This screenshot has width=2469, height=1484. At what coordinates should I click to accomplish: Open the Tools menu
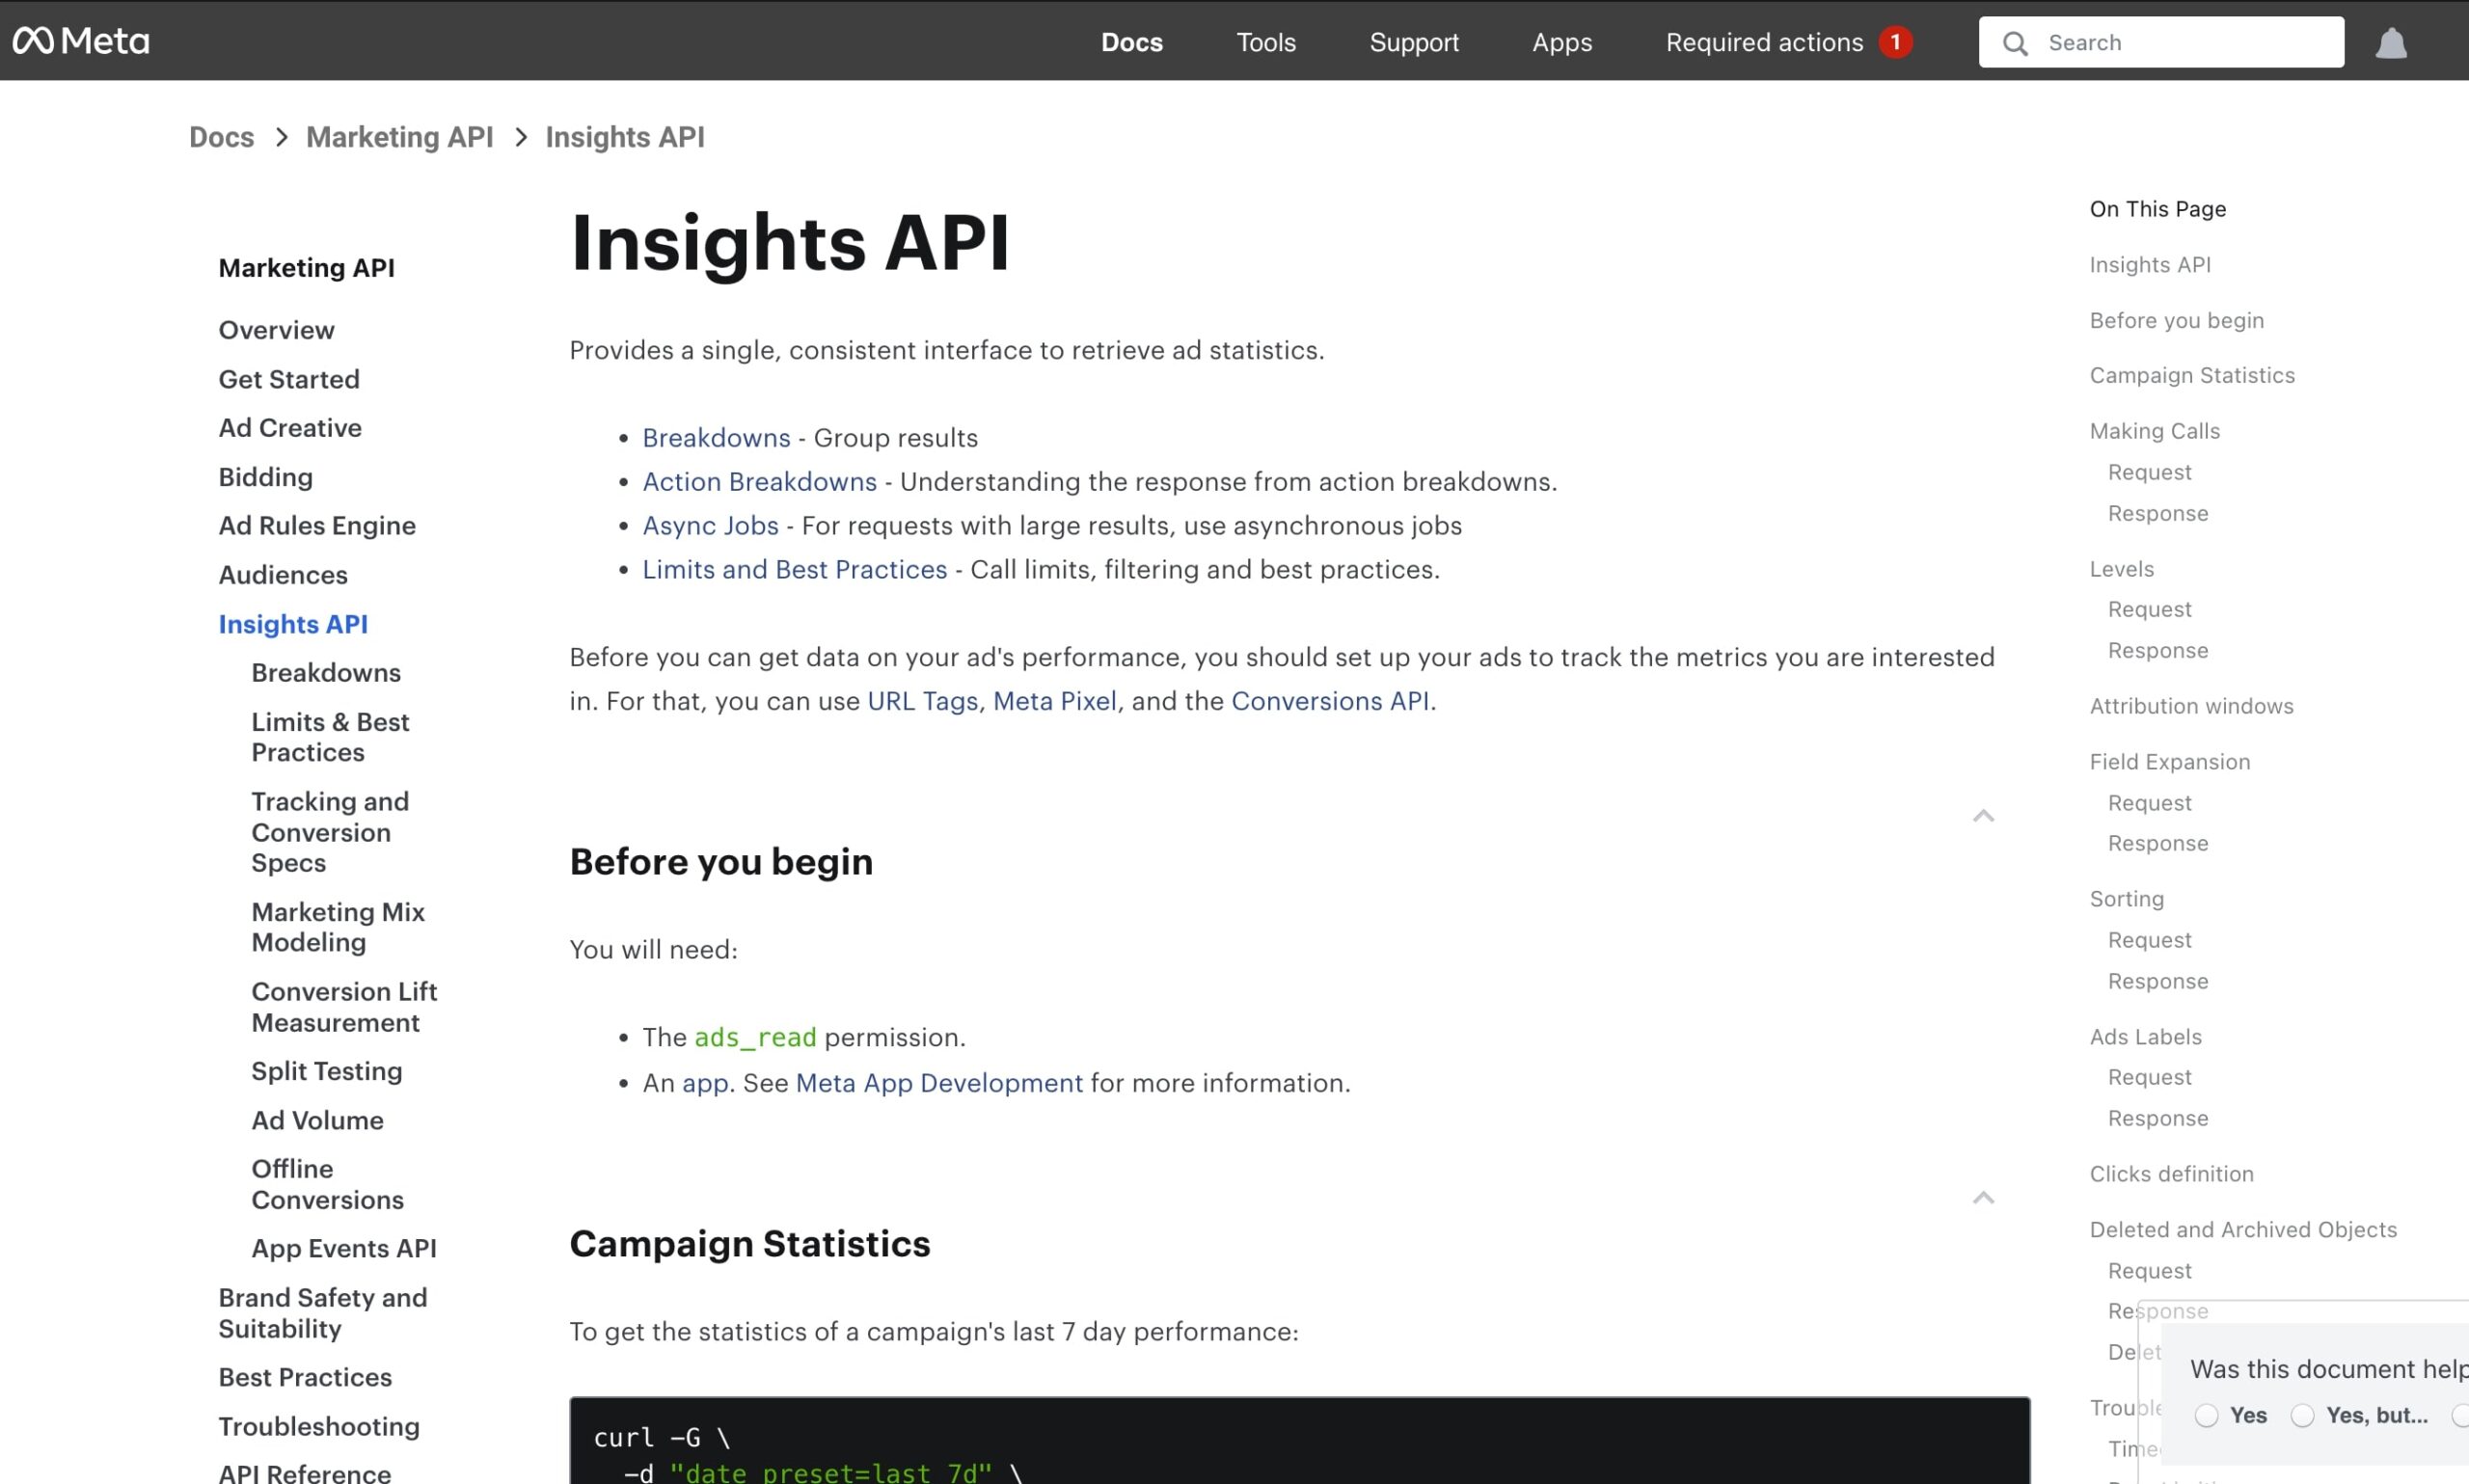click(1265, 42)
